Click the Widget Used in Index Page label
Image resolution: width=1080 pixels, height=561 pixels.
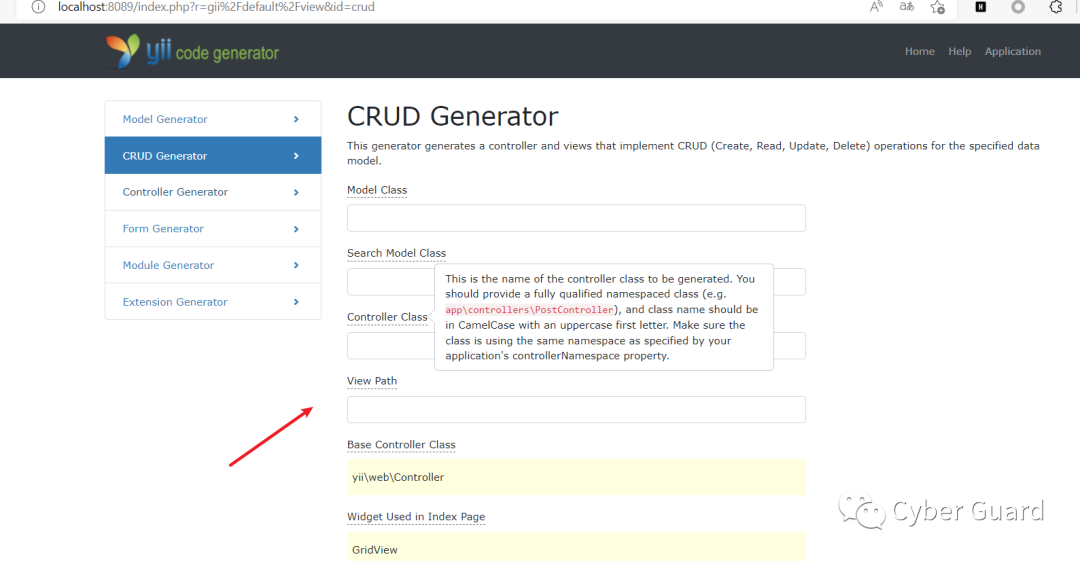tap(416, 517)
